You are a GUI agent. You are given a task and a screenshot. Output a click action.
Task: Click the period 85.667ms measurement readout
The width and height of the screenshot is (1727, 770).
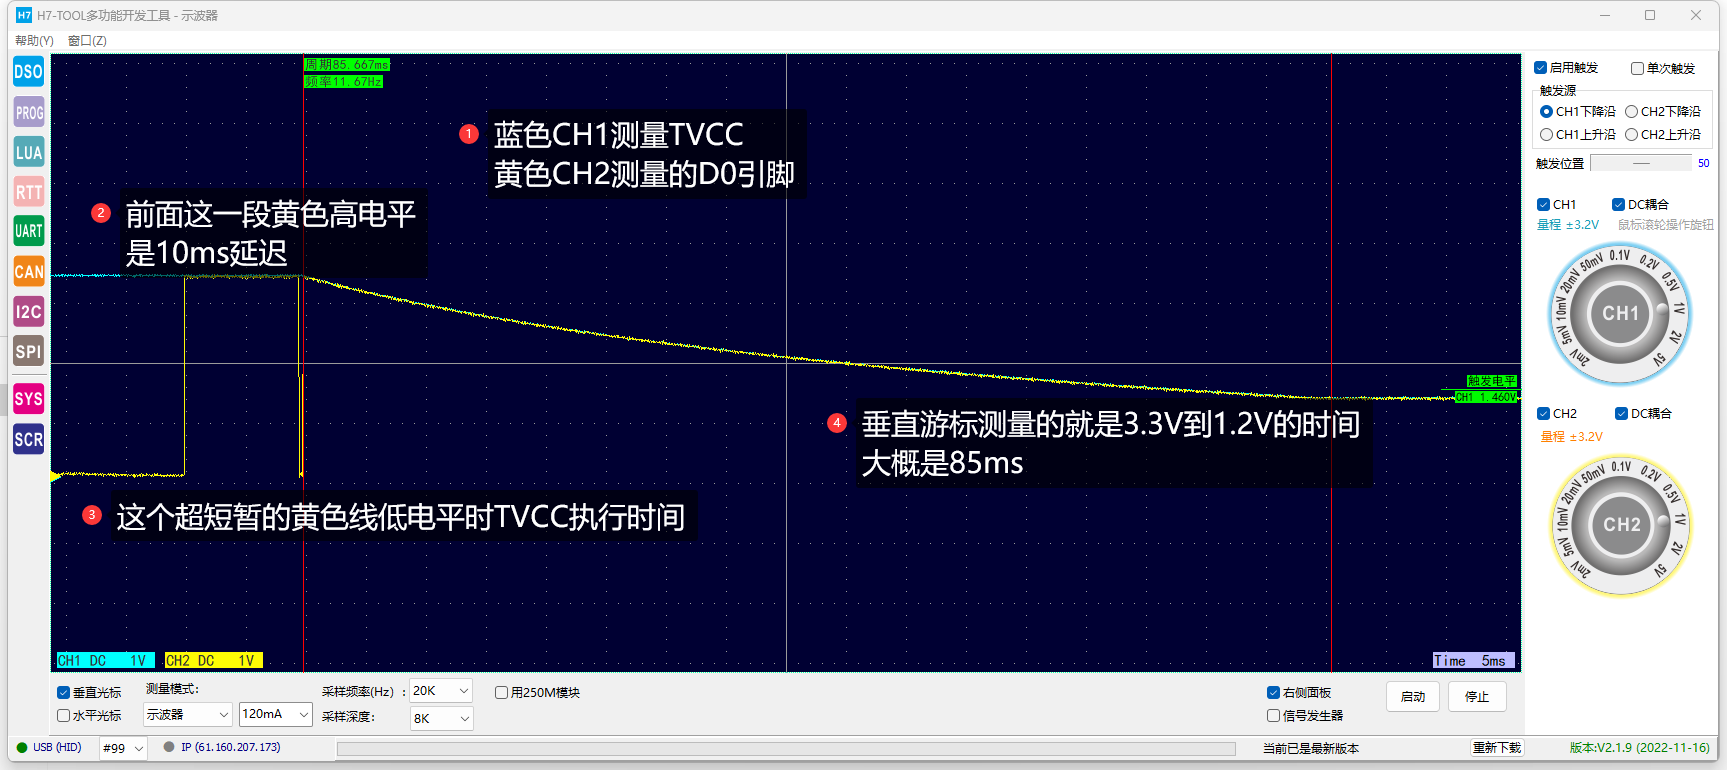347,65
